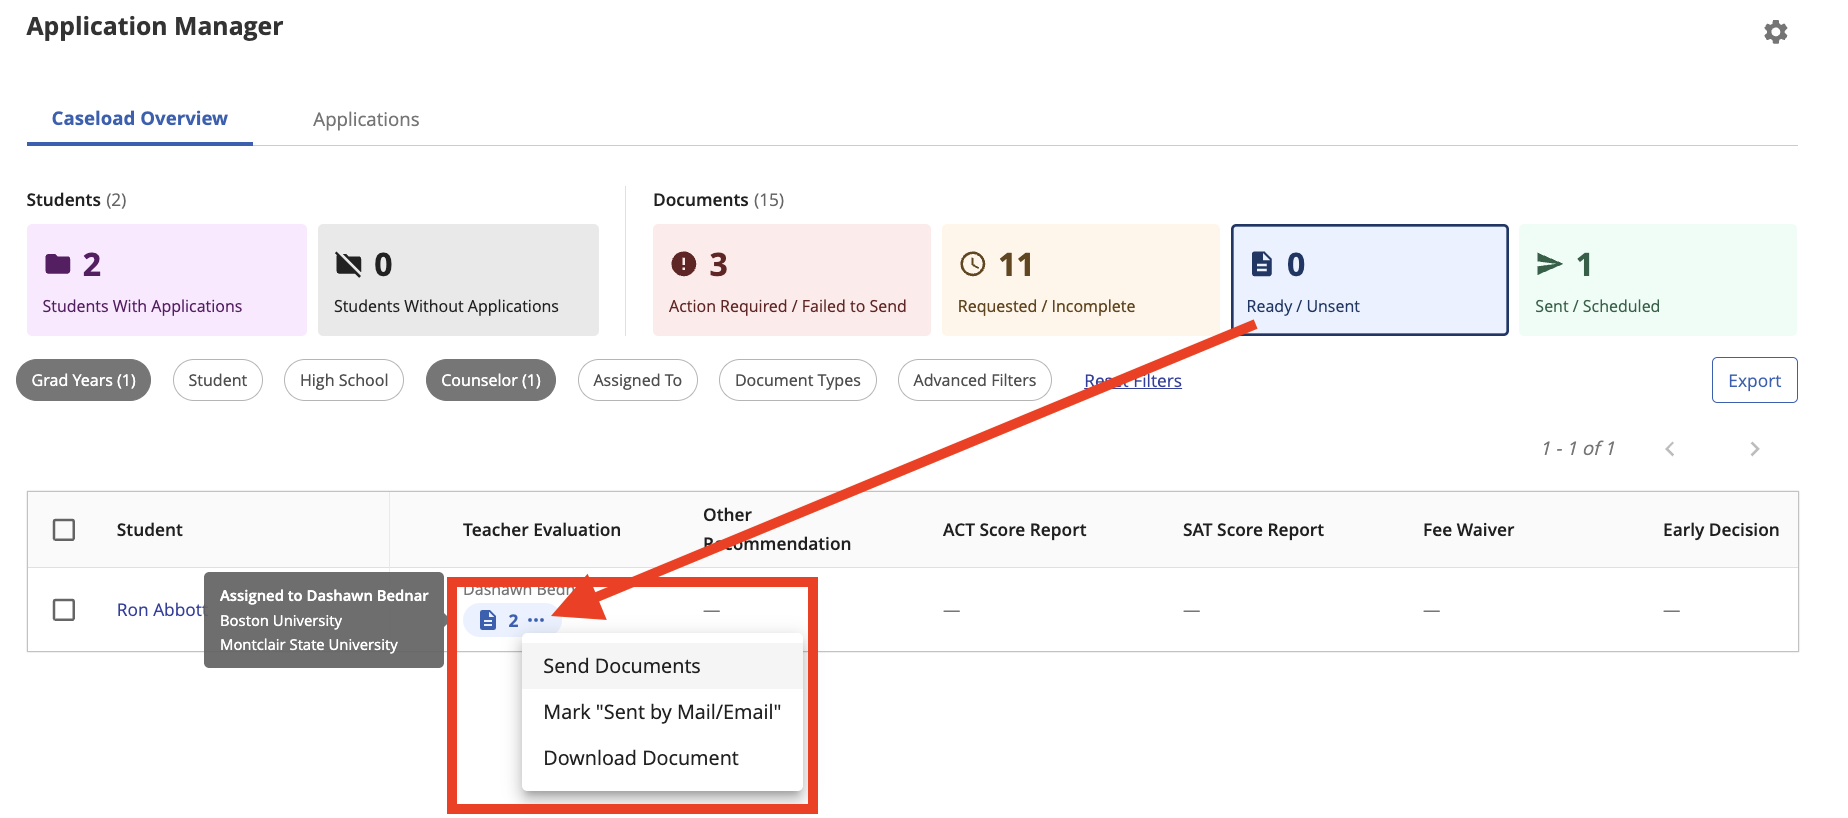
Task: Click the Montclair State University tooltip line
Action: click(309, 645)
